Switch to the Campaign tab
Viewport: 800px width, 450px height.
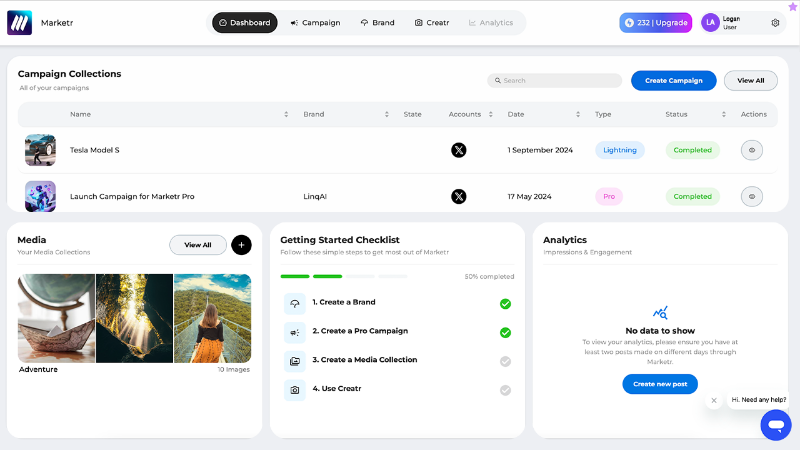(x=315, y=22)
